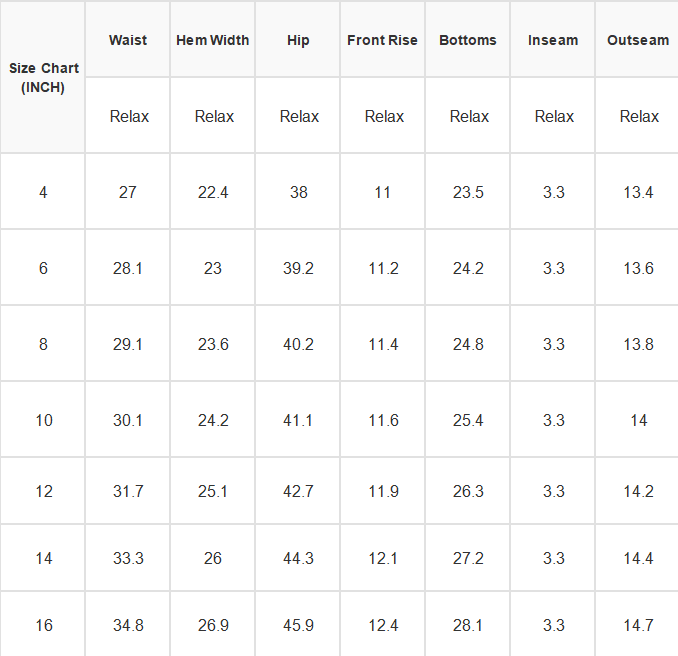Click size 10 outseam value 14
Viewport: 678px width, 656px height.
[x=639, y=420]
